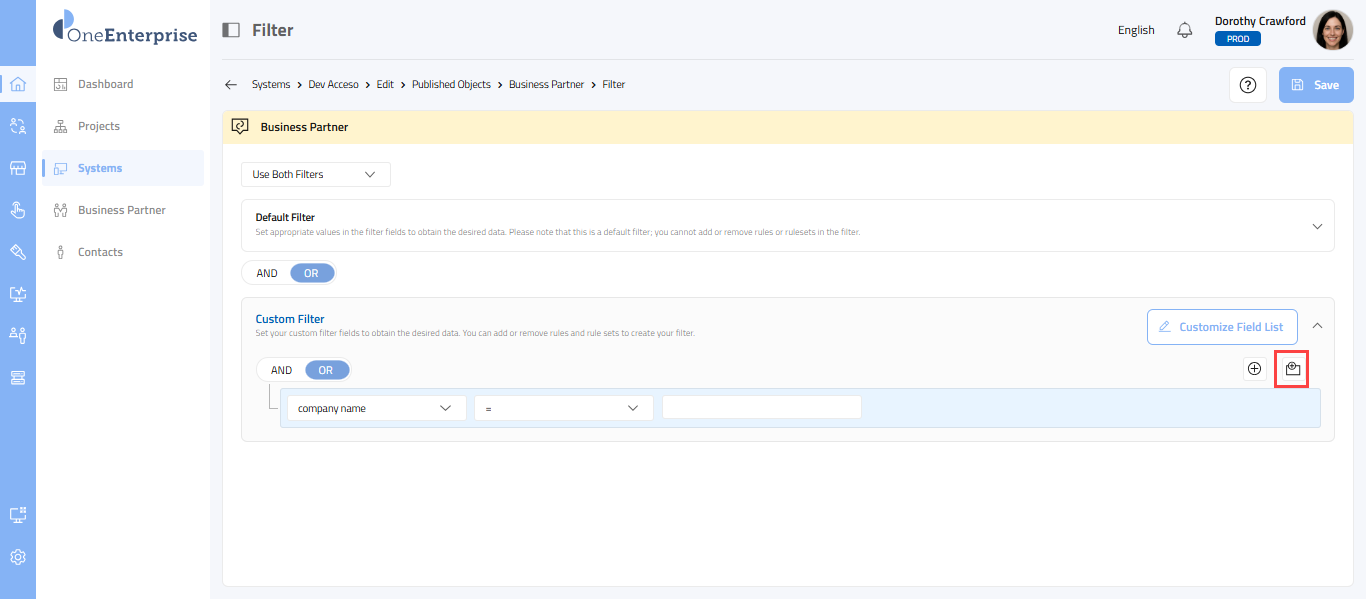This screenshot has height=599, width=1366.
Task: Open Dashboard in the sidebar menu
Action: tap(105, 84)
